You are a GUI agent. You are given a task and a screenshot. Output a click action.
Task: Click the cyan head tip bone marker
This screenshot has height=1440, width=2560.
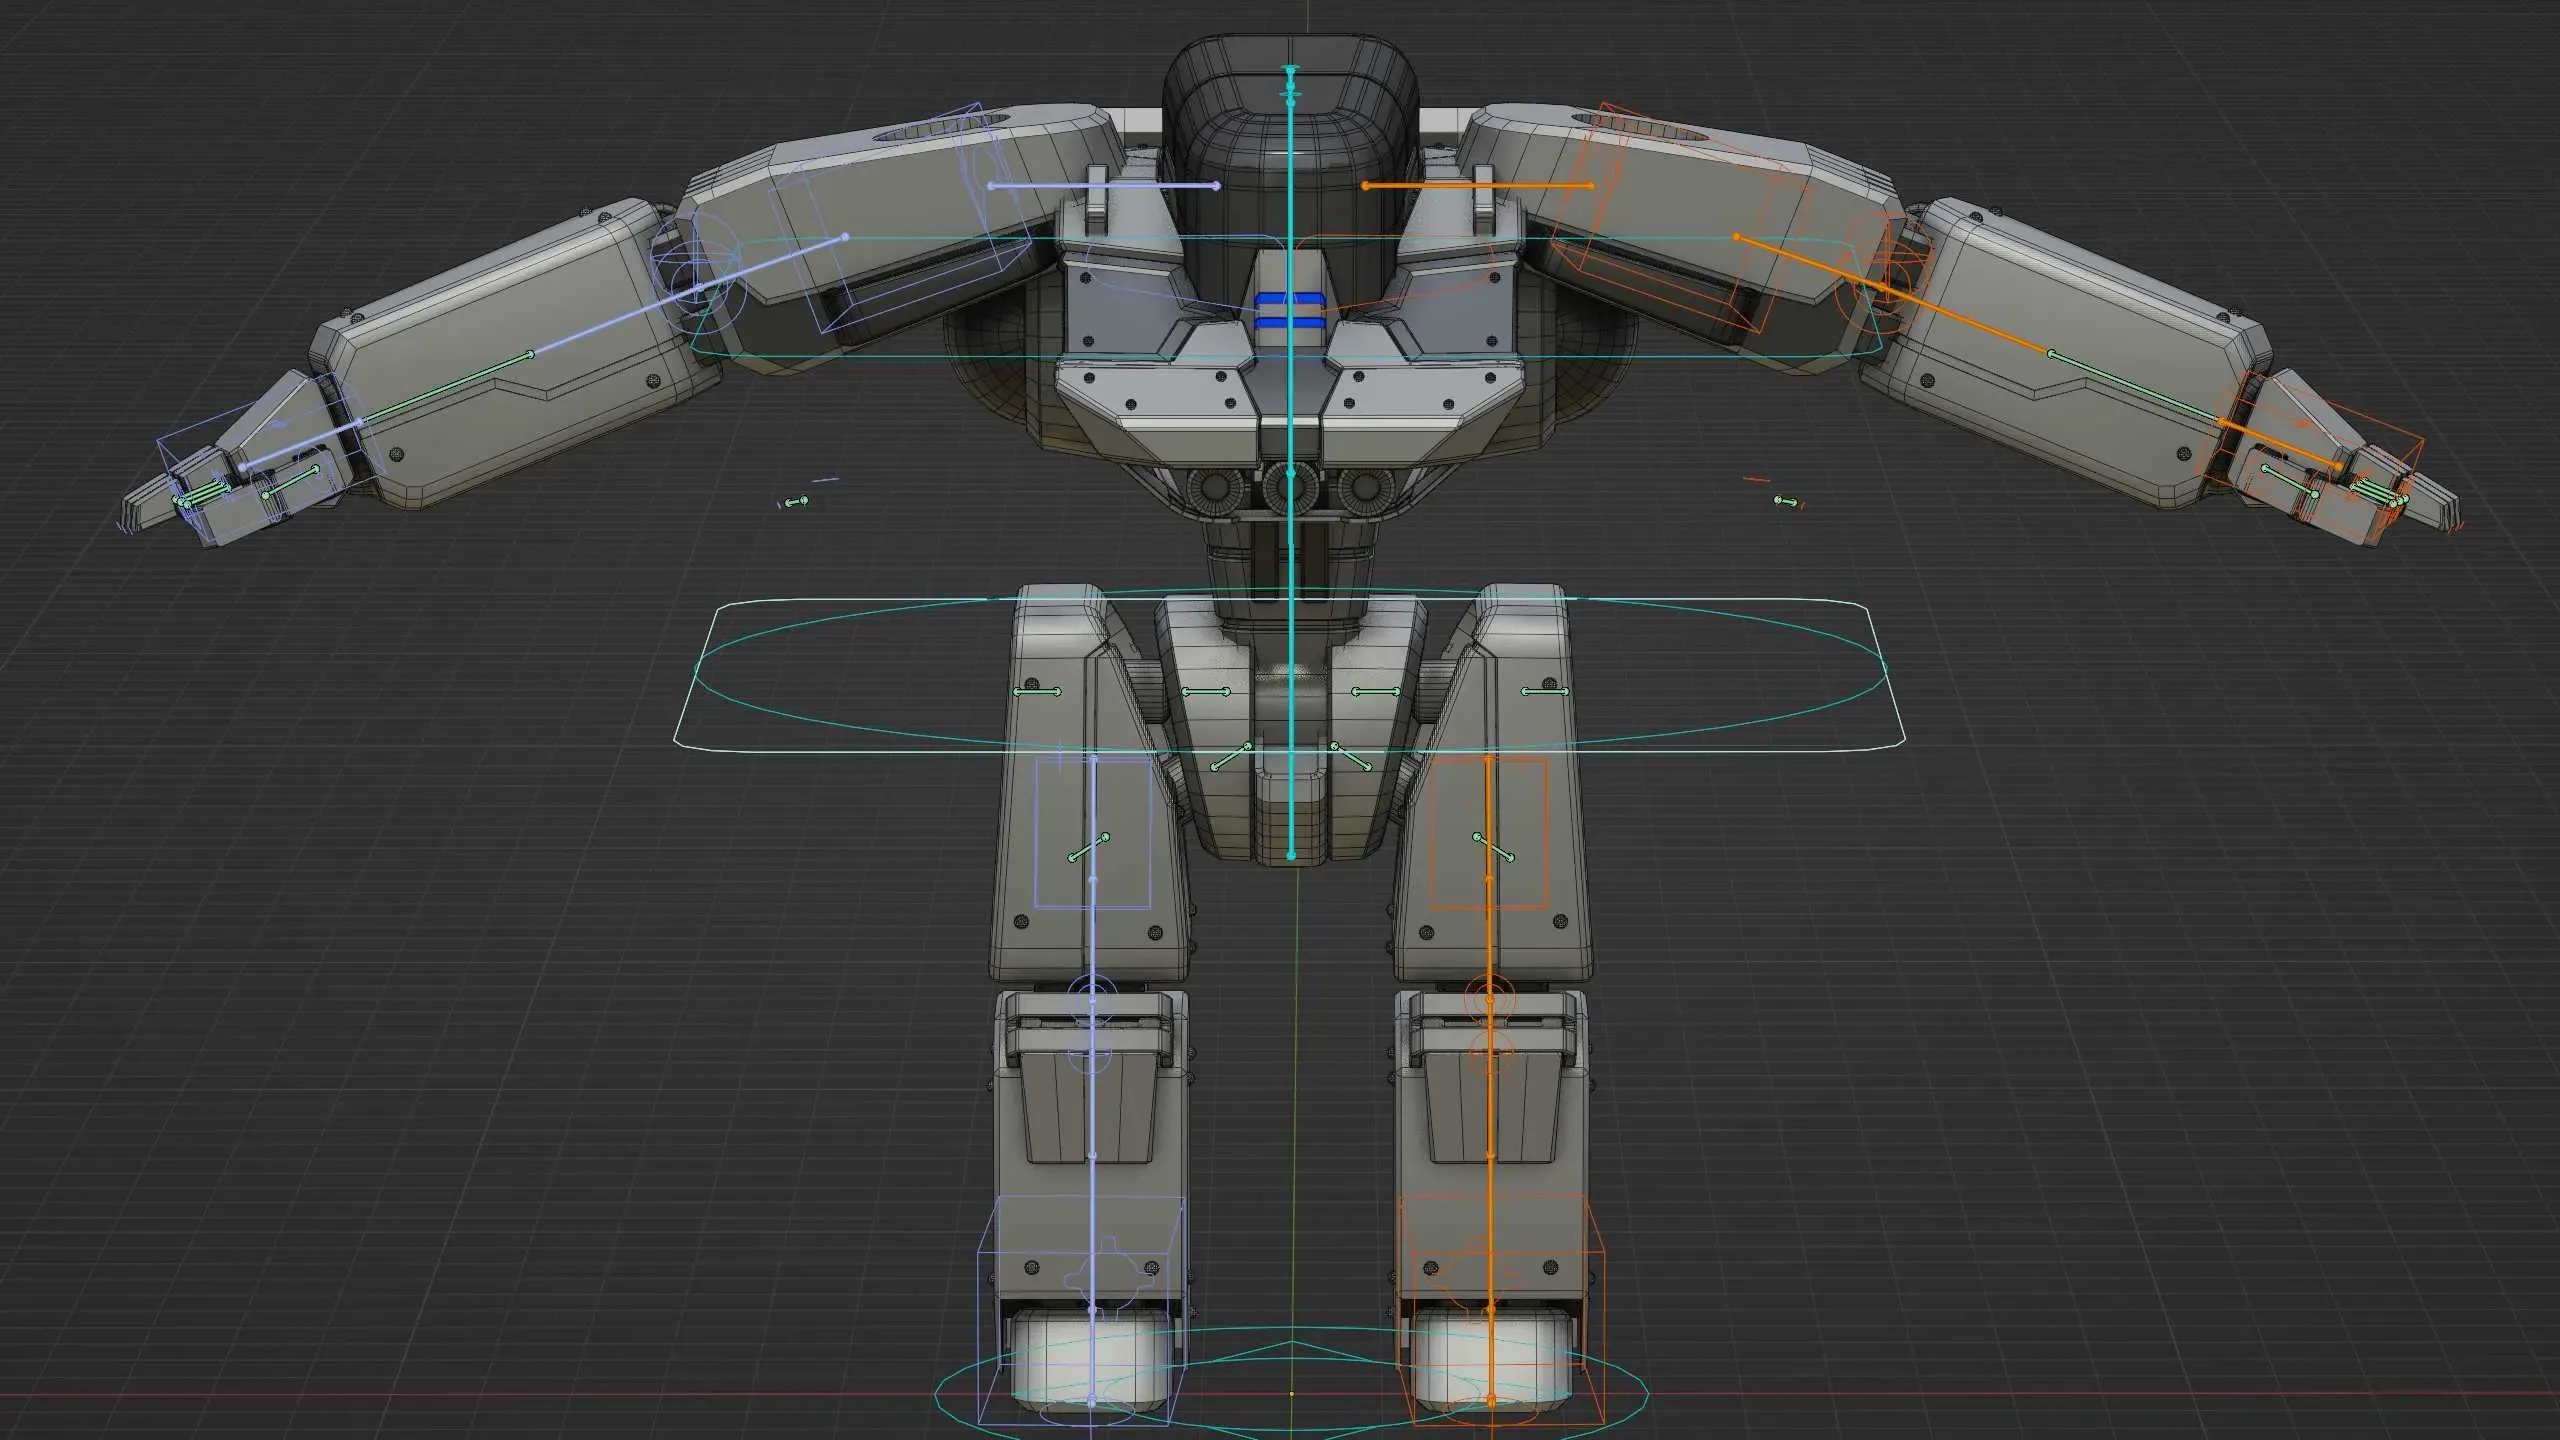click(1290, 72)
